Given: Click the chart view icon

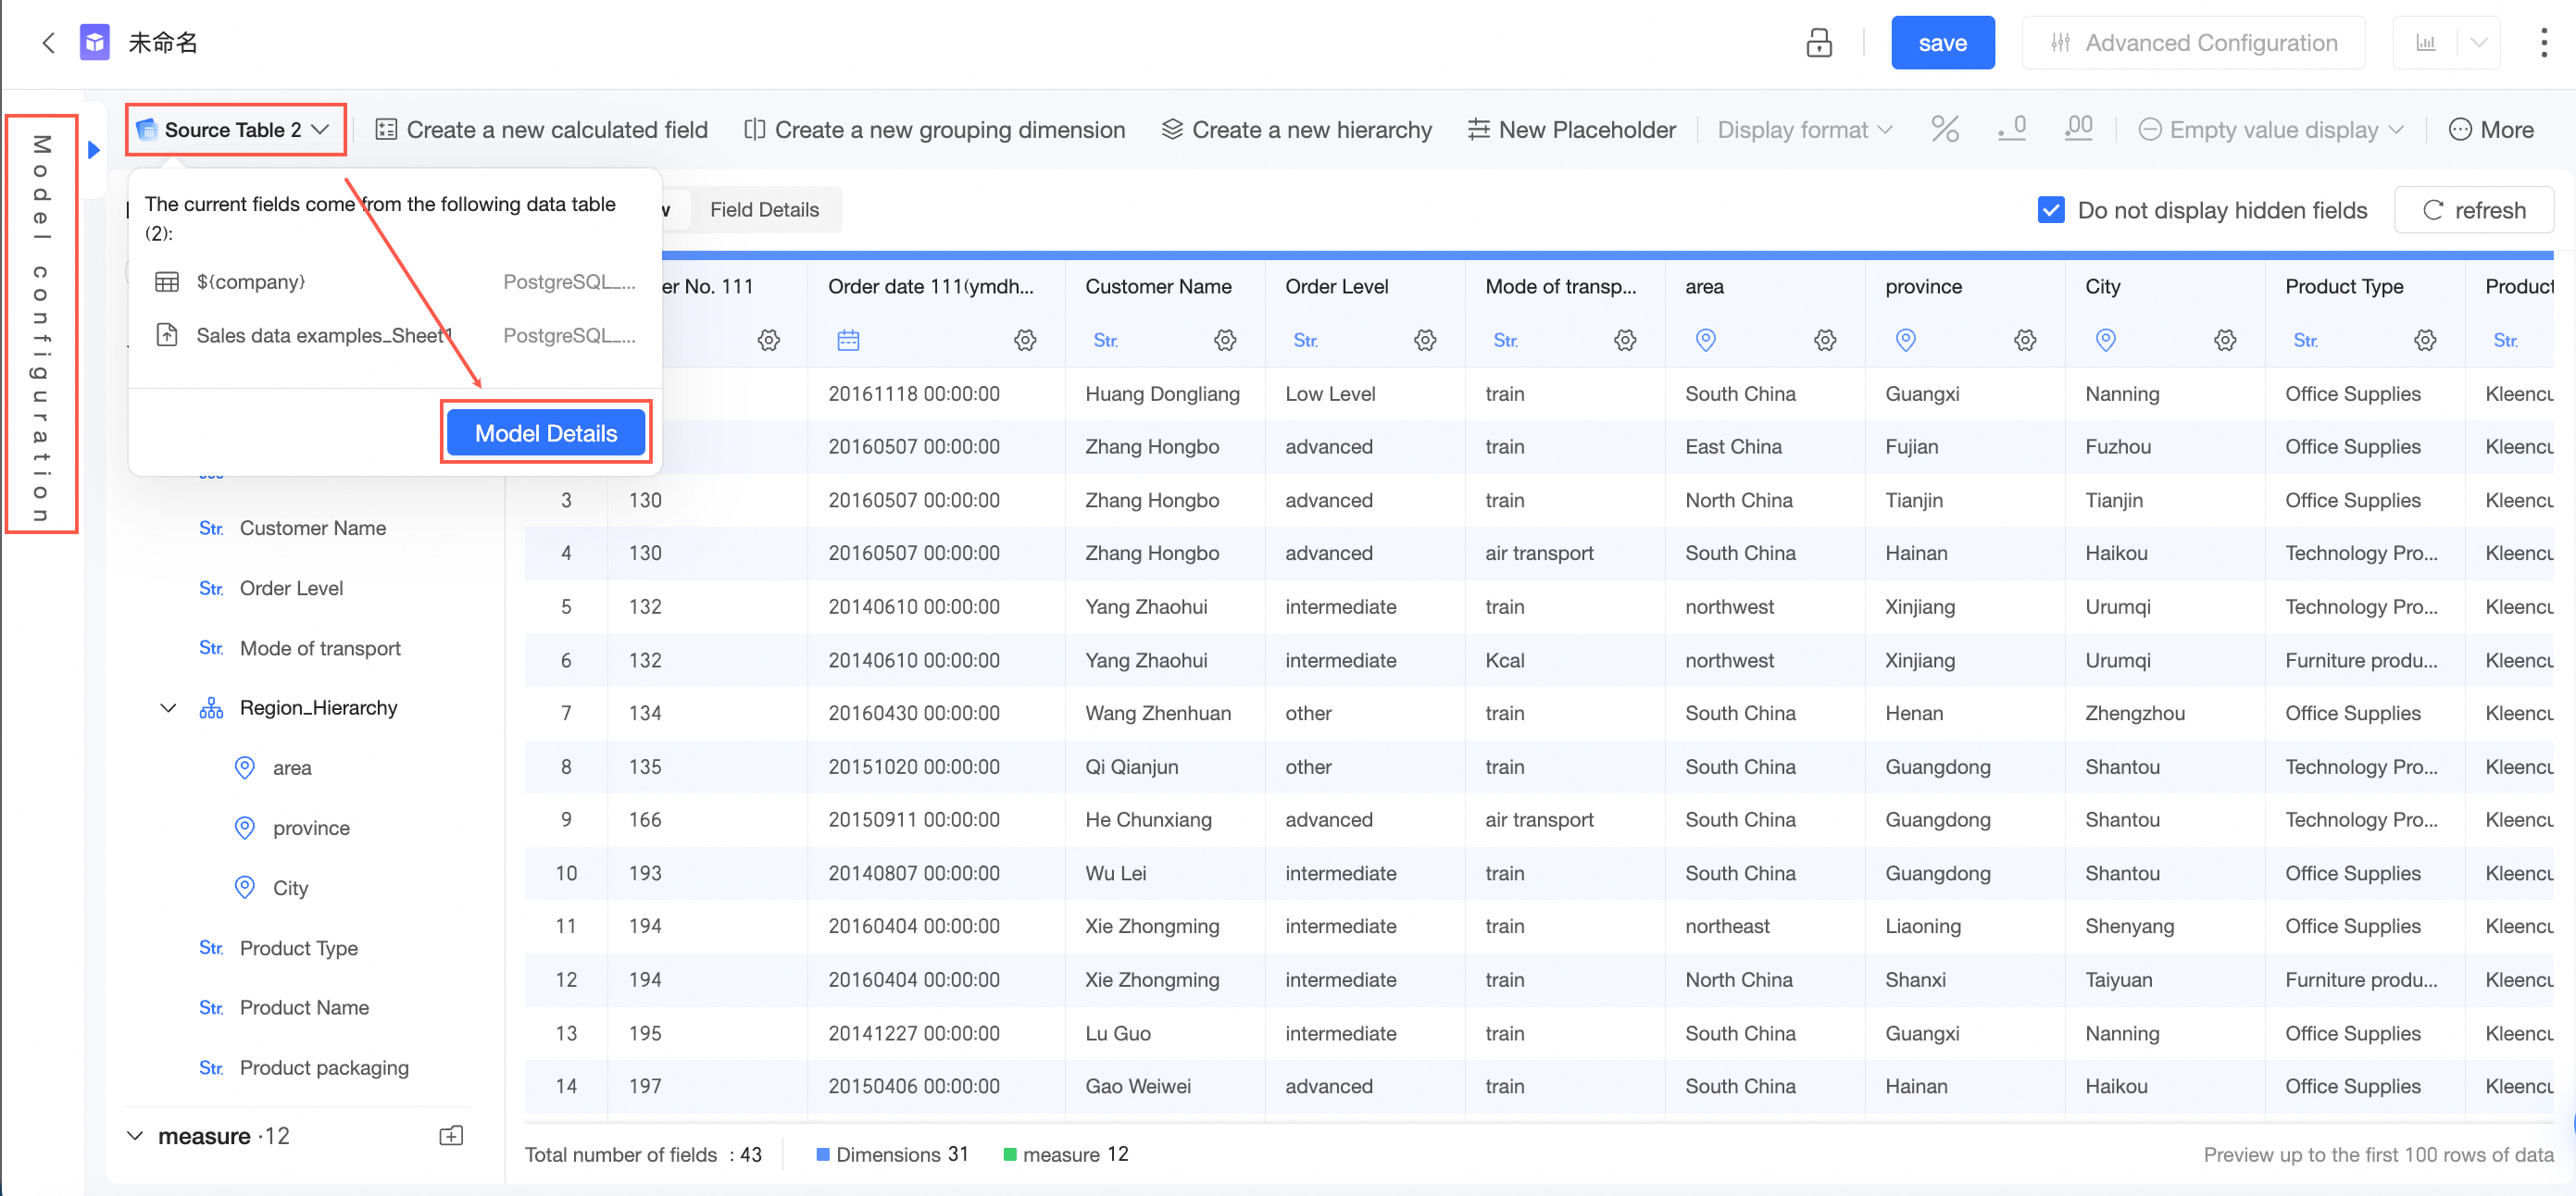Looking at the screenshot, I should coord(2425,43).
